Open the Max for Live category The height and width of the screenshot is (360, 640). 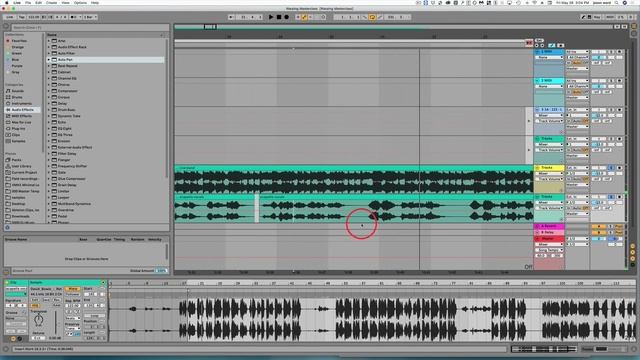tap(21, 122)
